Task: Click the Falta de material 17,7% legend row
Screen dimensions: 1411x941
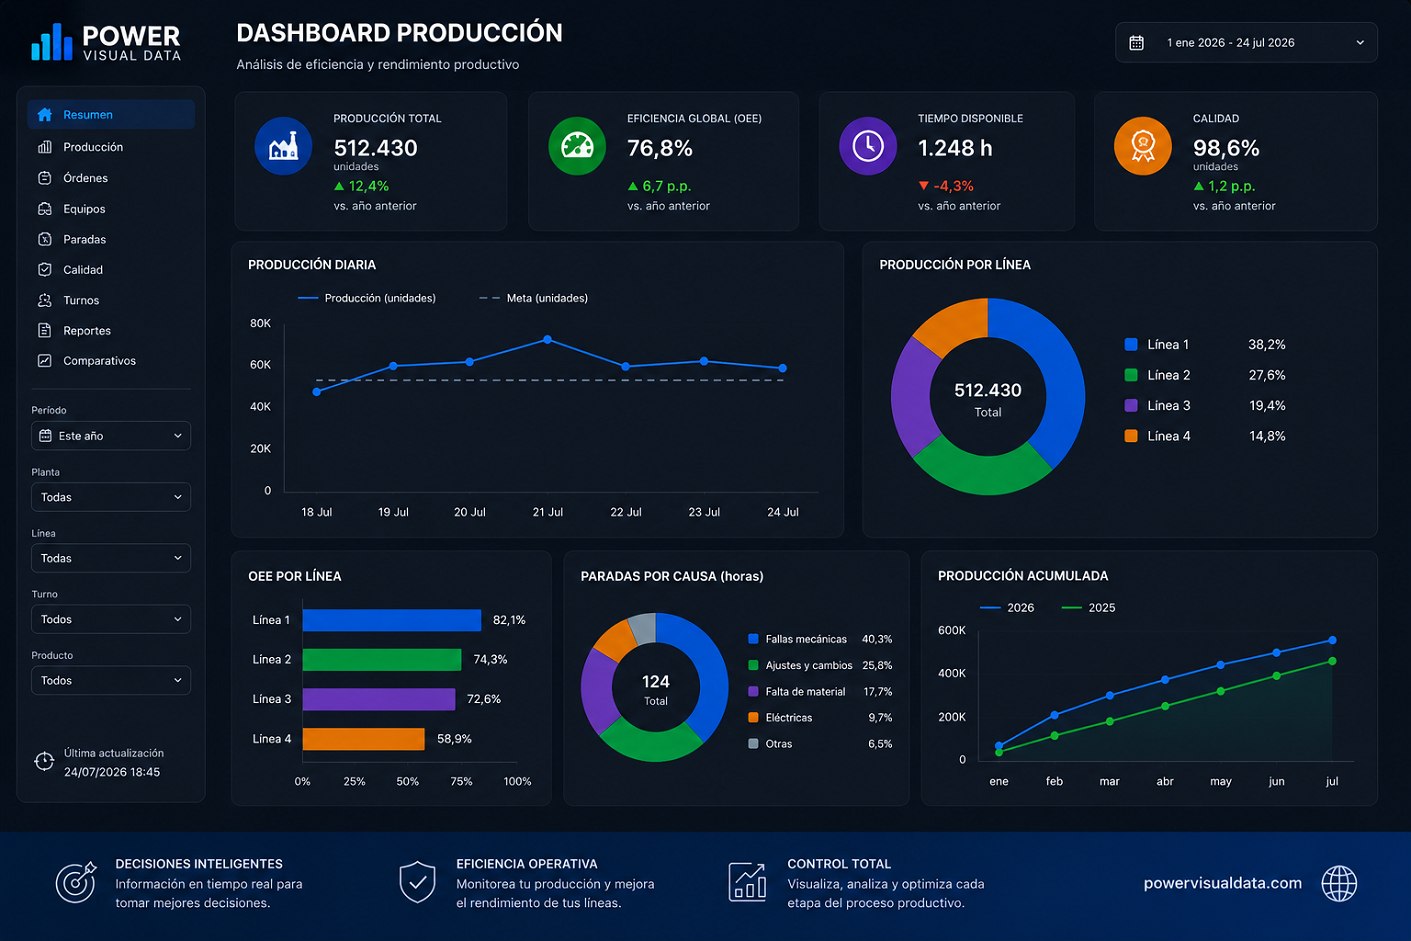Action: (820, 692)
